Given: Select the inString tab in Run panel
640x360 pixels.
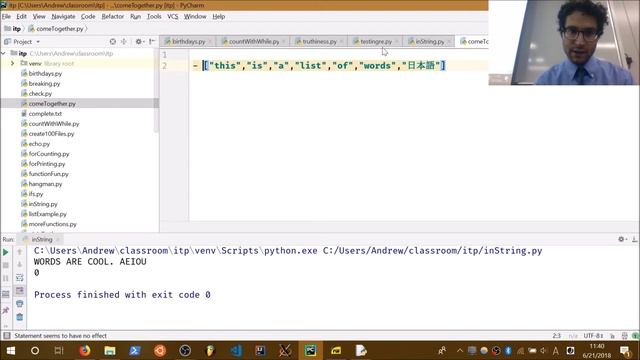Looking at the screenshot, I should tap(42, 240).
